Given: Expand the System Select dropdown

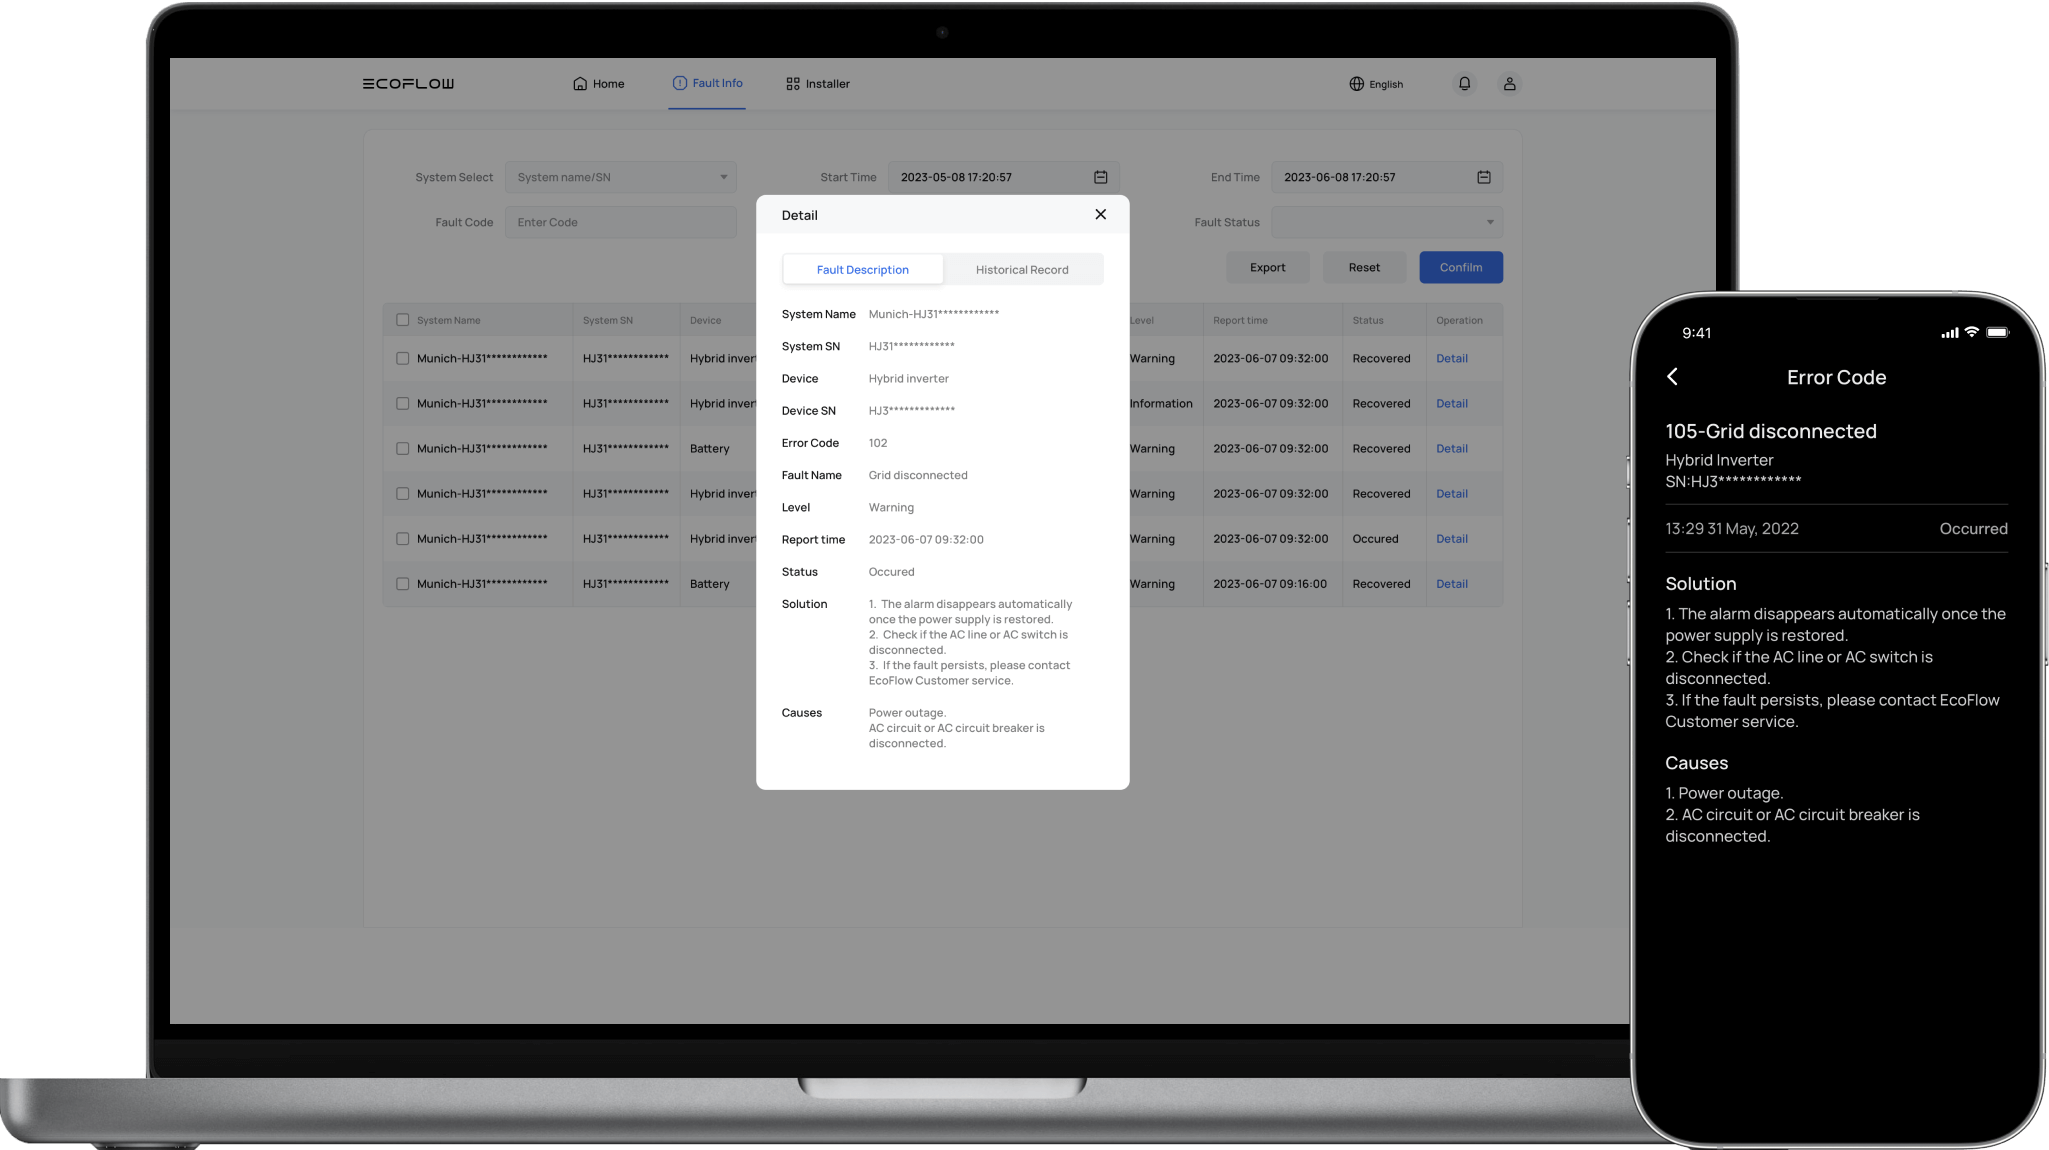Looking at the screenshot, I should point(620,177).
